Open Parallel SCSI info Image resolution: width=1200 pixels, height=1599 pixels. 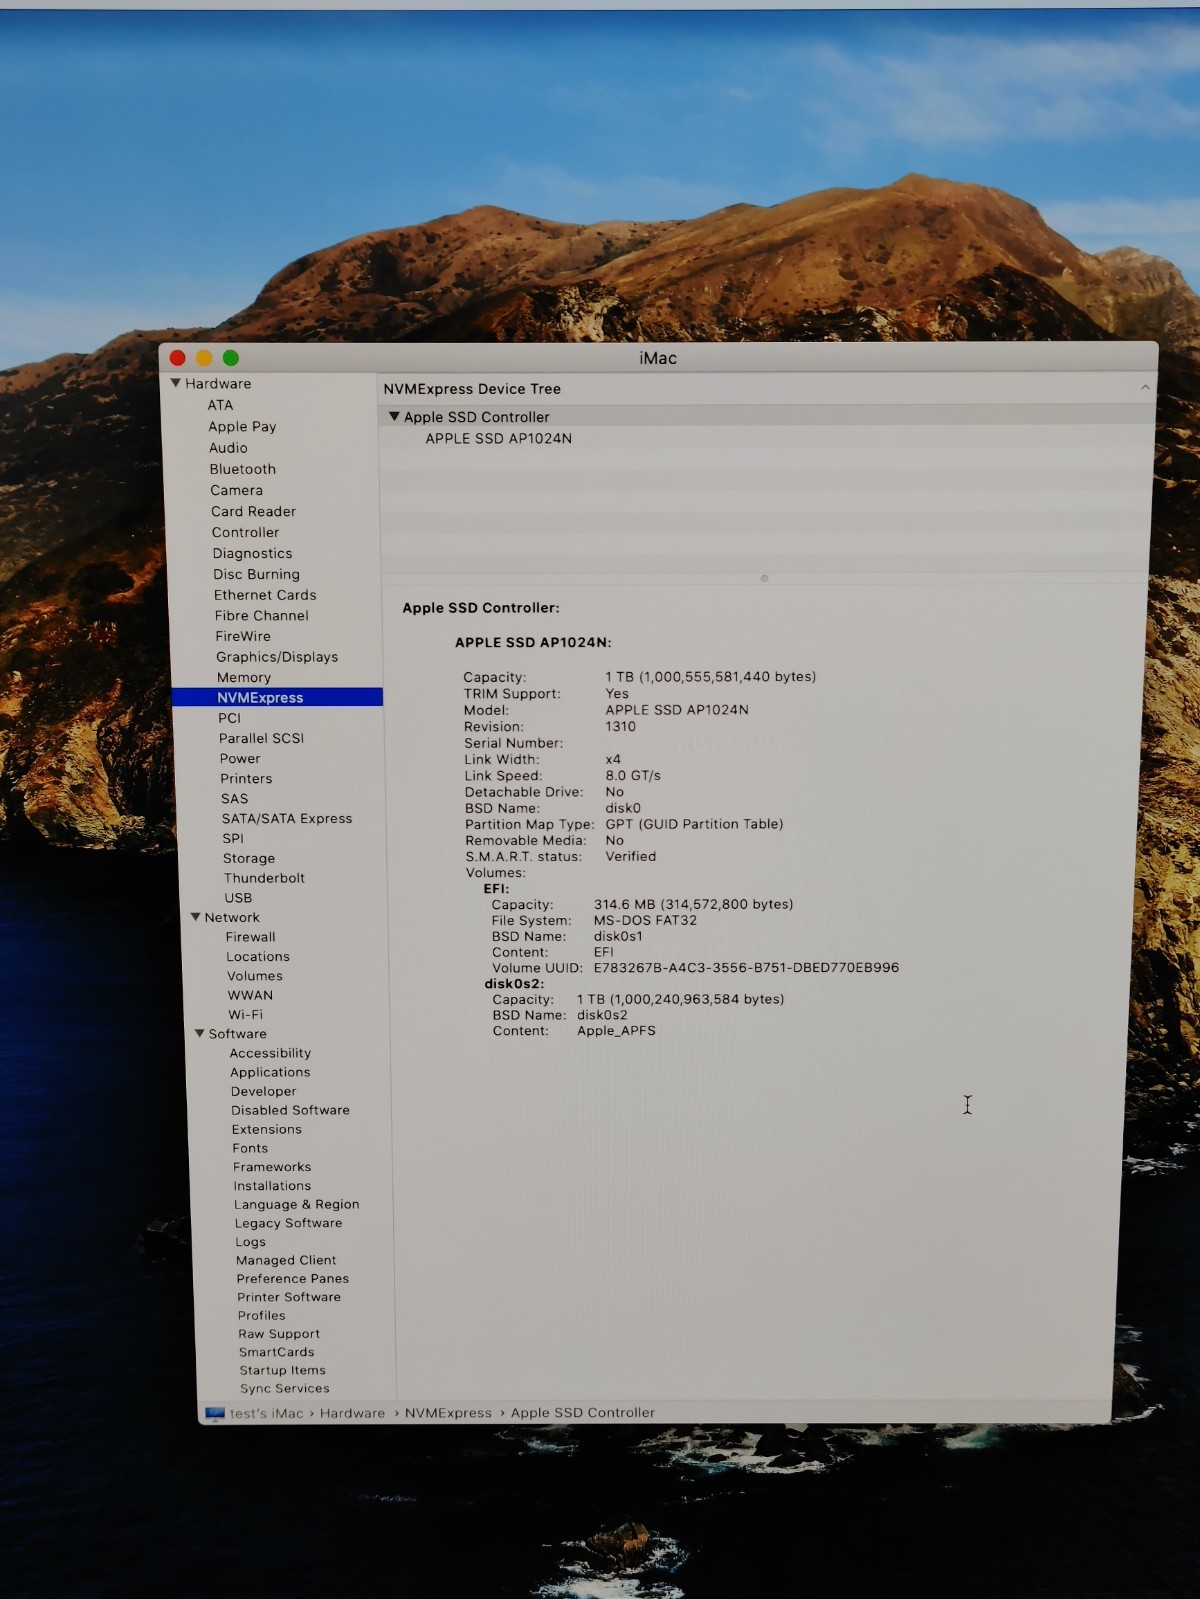point(261,738)
